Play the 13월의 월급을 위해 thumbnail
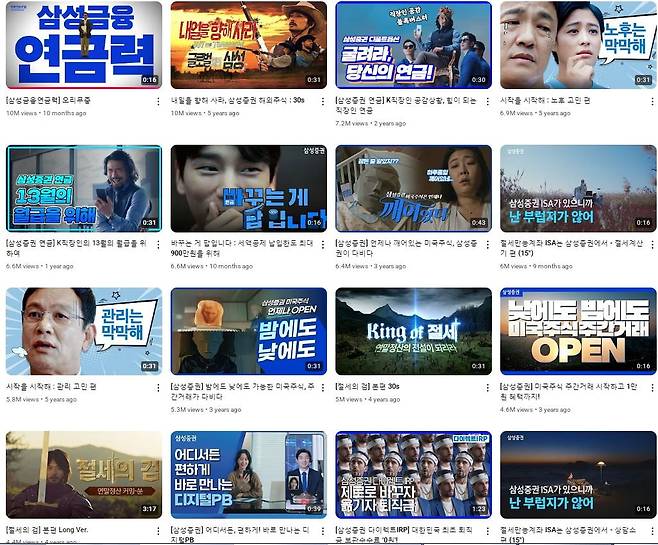 pos(84,188)
